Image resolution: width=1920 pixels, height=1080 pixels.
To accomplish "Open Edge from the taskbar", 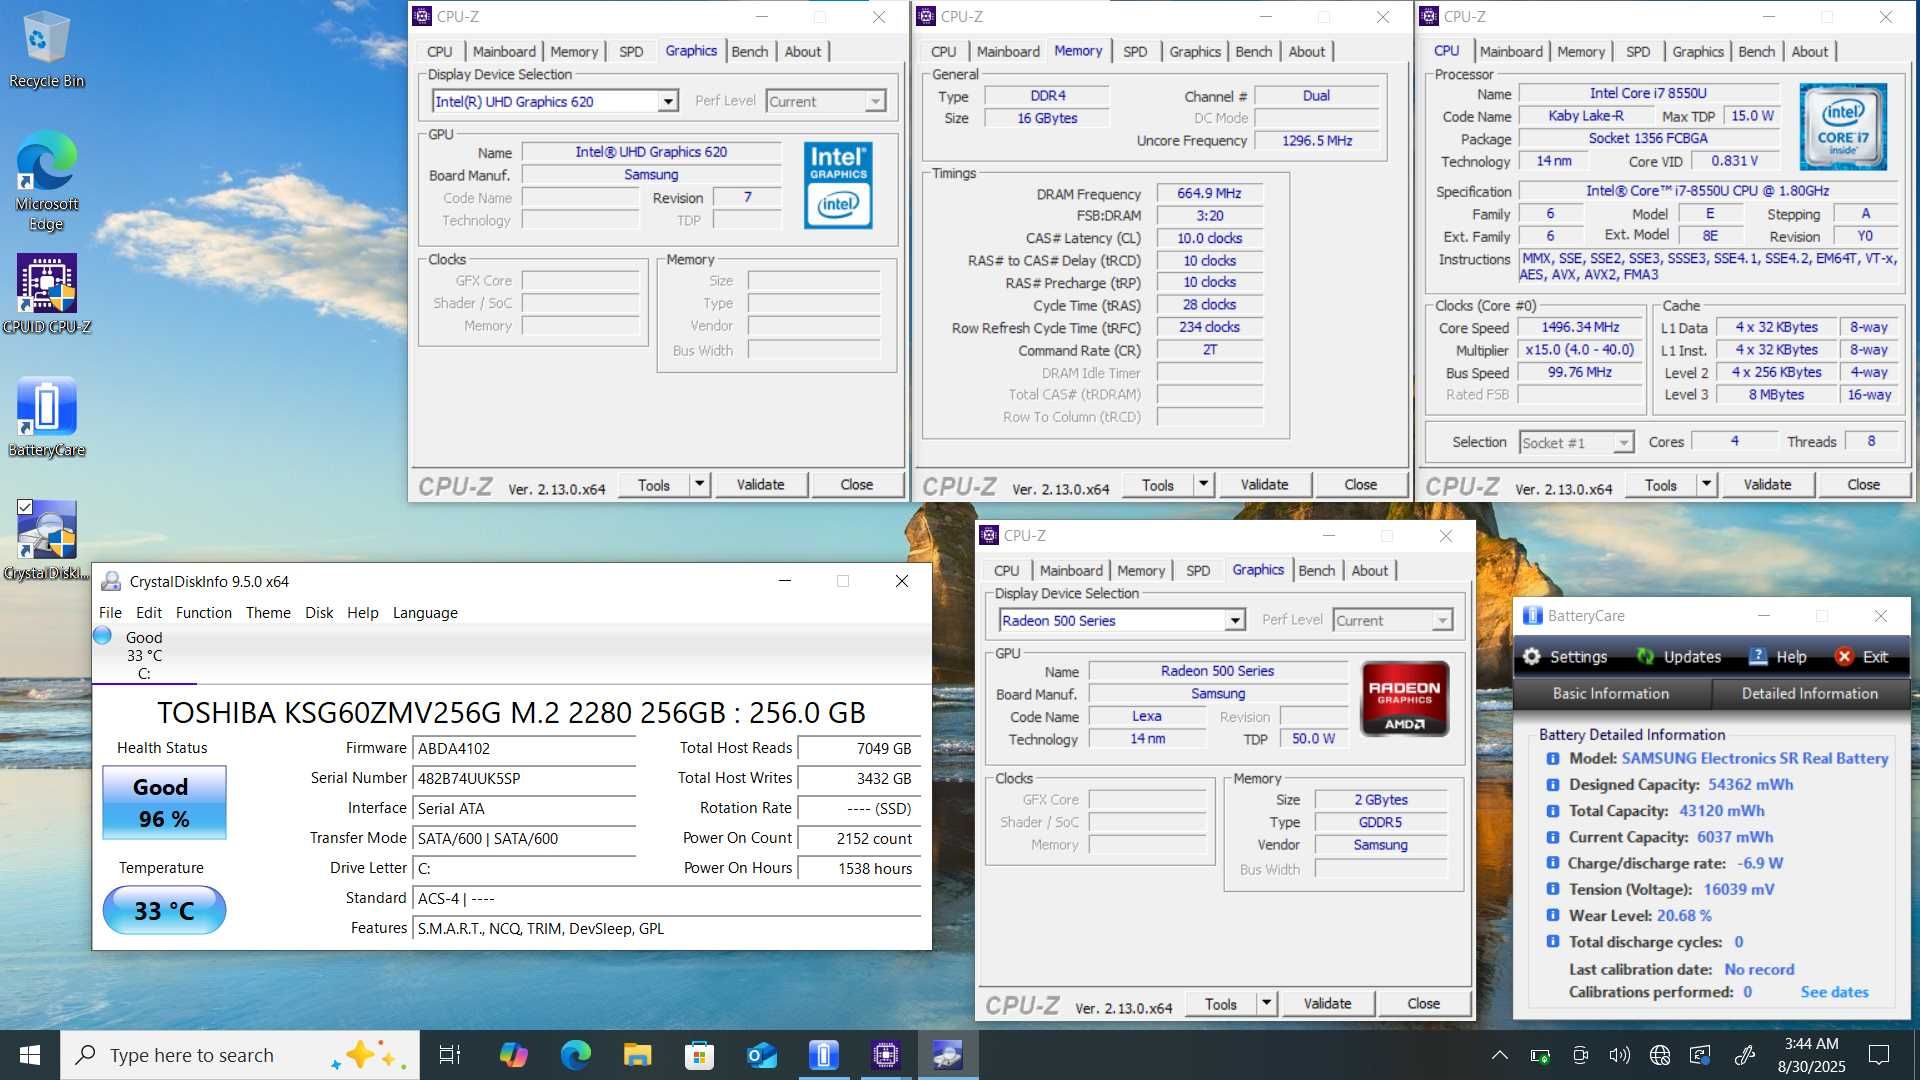I will click(575, 1055).
